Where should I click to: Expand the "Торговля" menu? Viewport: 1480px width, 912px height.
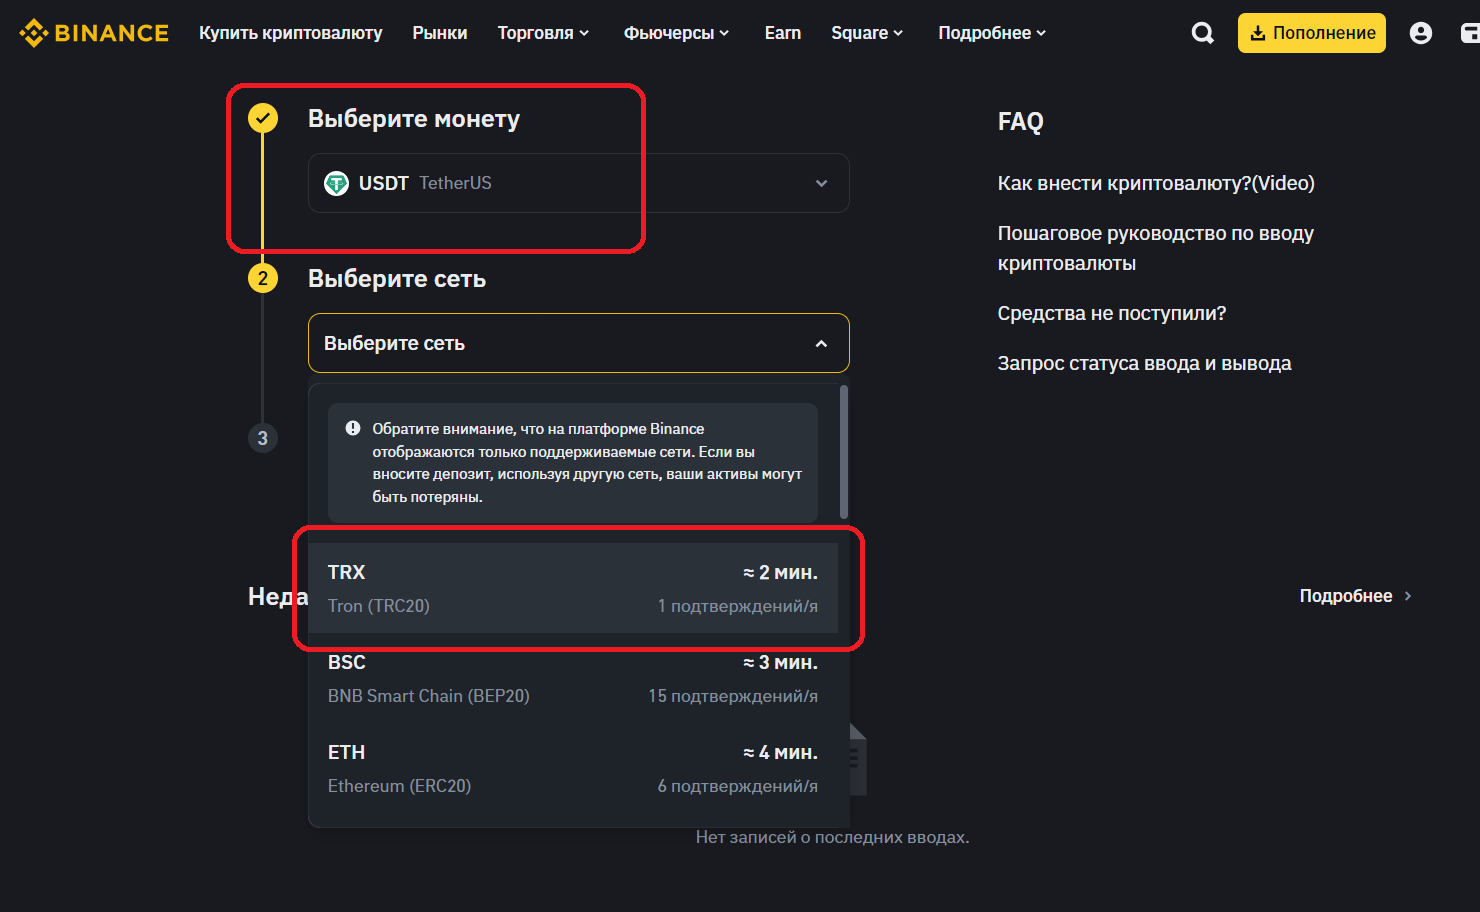(543, 33)
